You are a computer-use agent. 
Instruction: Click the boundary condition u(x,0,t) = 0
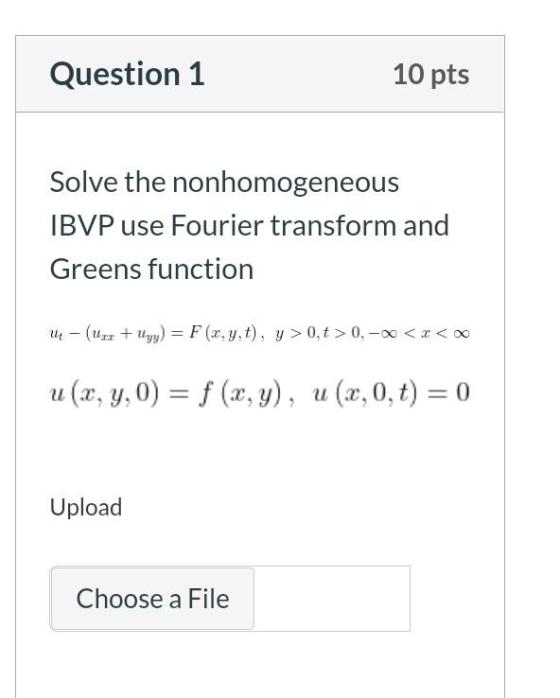coord(391,393)
